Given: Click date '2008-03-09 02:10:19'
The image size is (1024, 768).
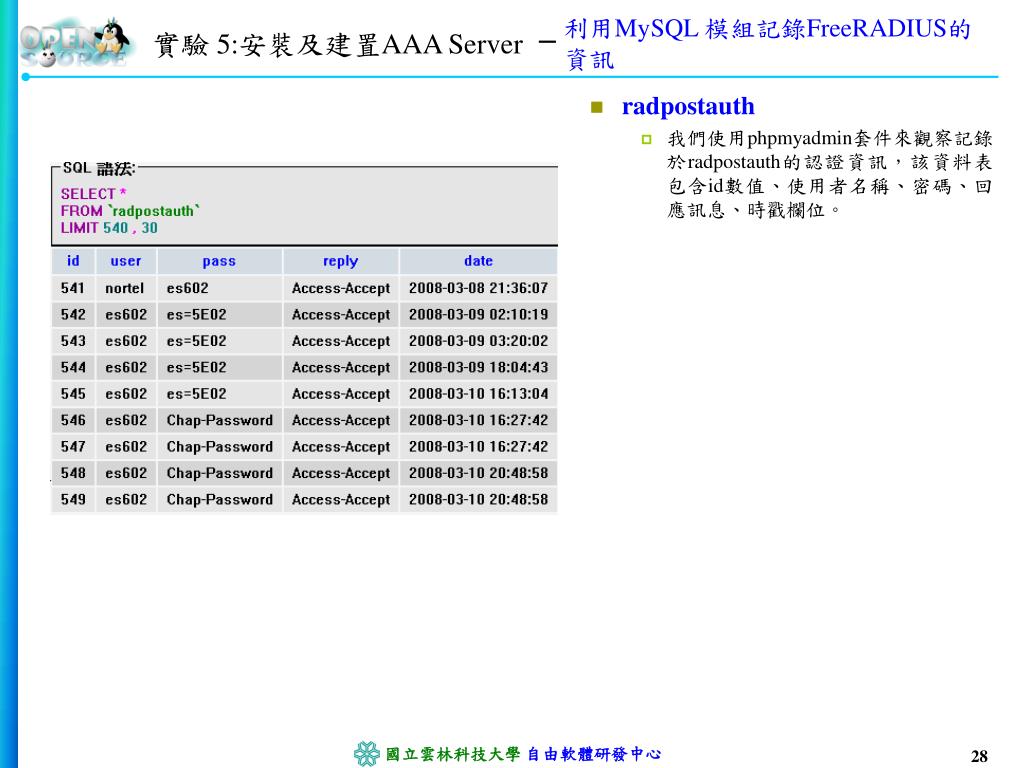Looking at the screenshot, I should click(478, 315).
